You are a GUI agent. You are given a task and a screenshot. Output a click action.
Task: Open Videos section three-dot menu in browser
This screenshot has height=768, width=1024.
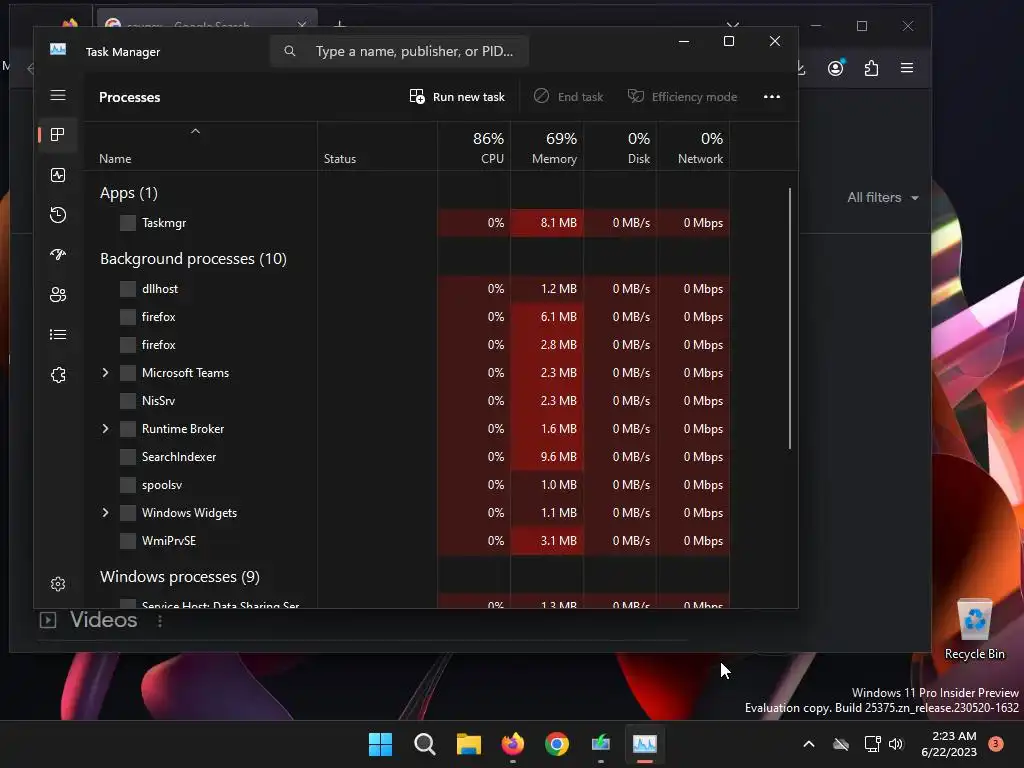[x=160, y=621]
